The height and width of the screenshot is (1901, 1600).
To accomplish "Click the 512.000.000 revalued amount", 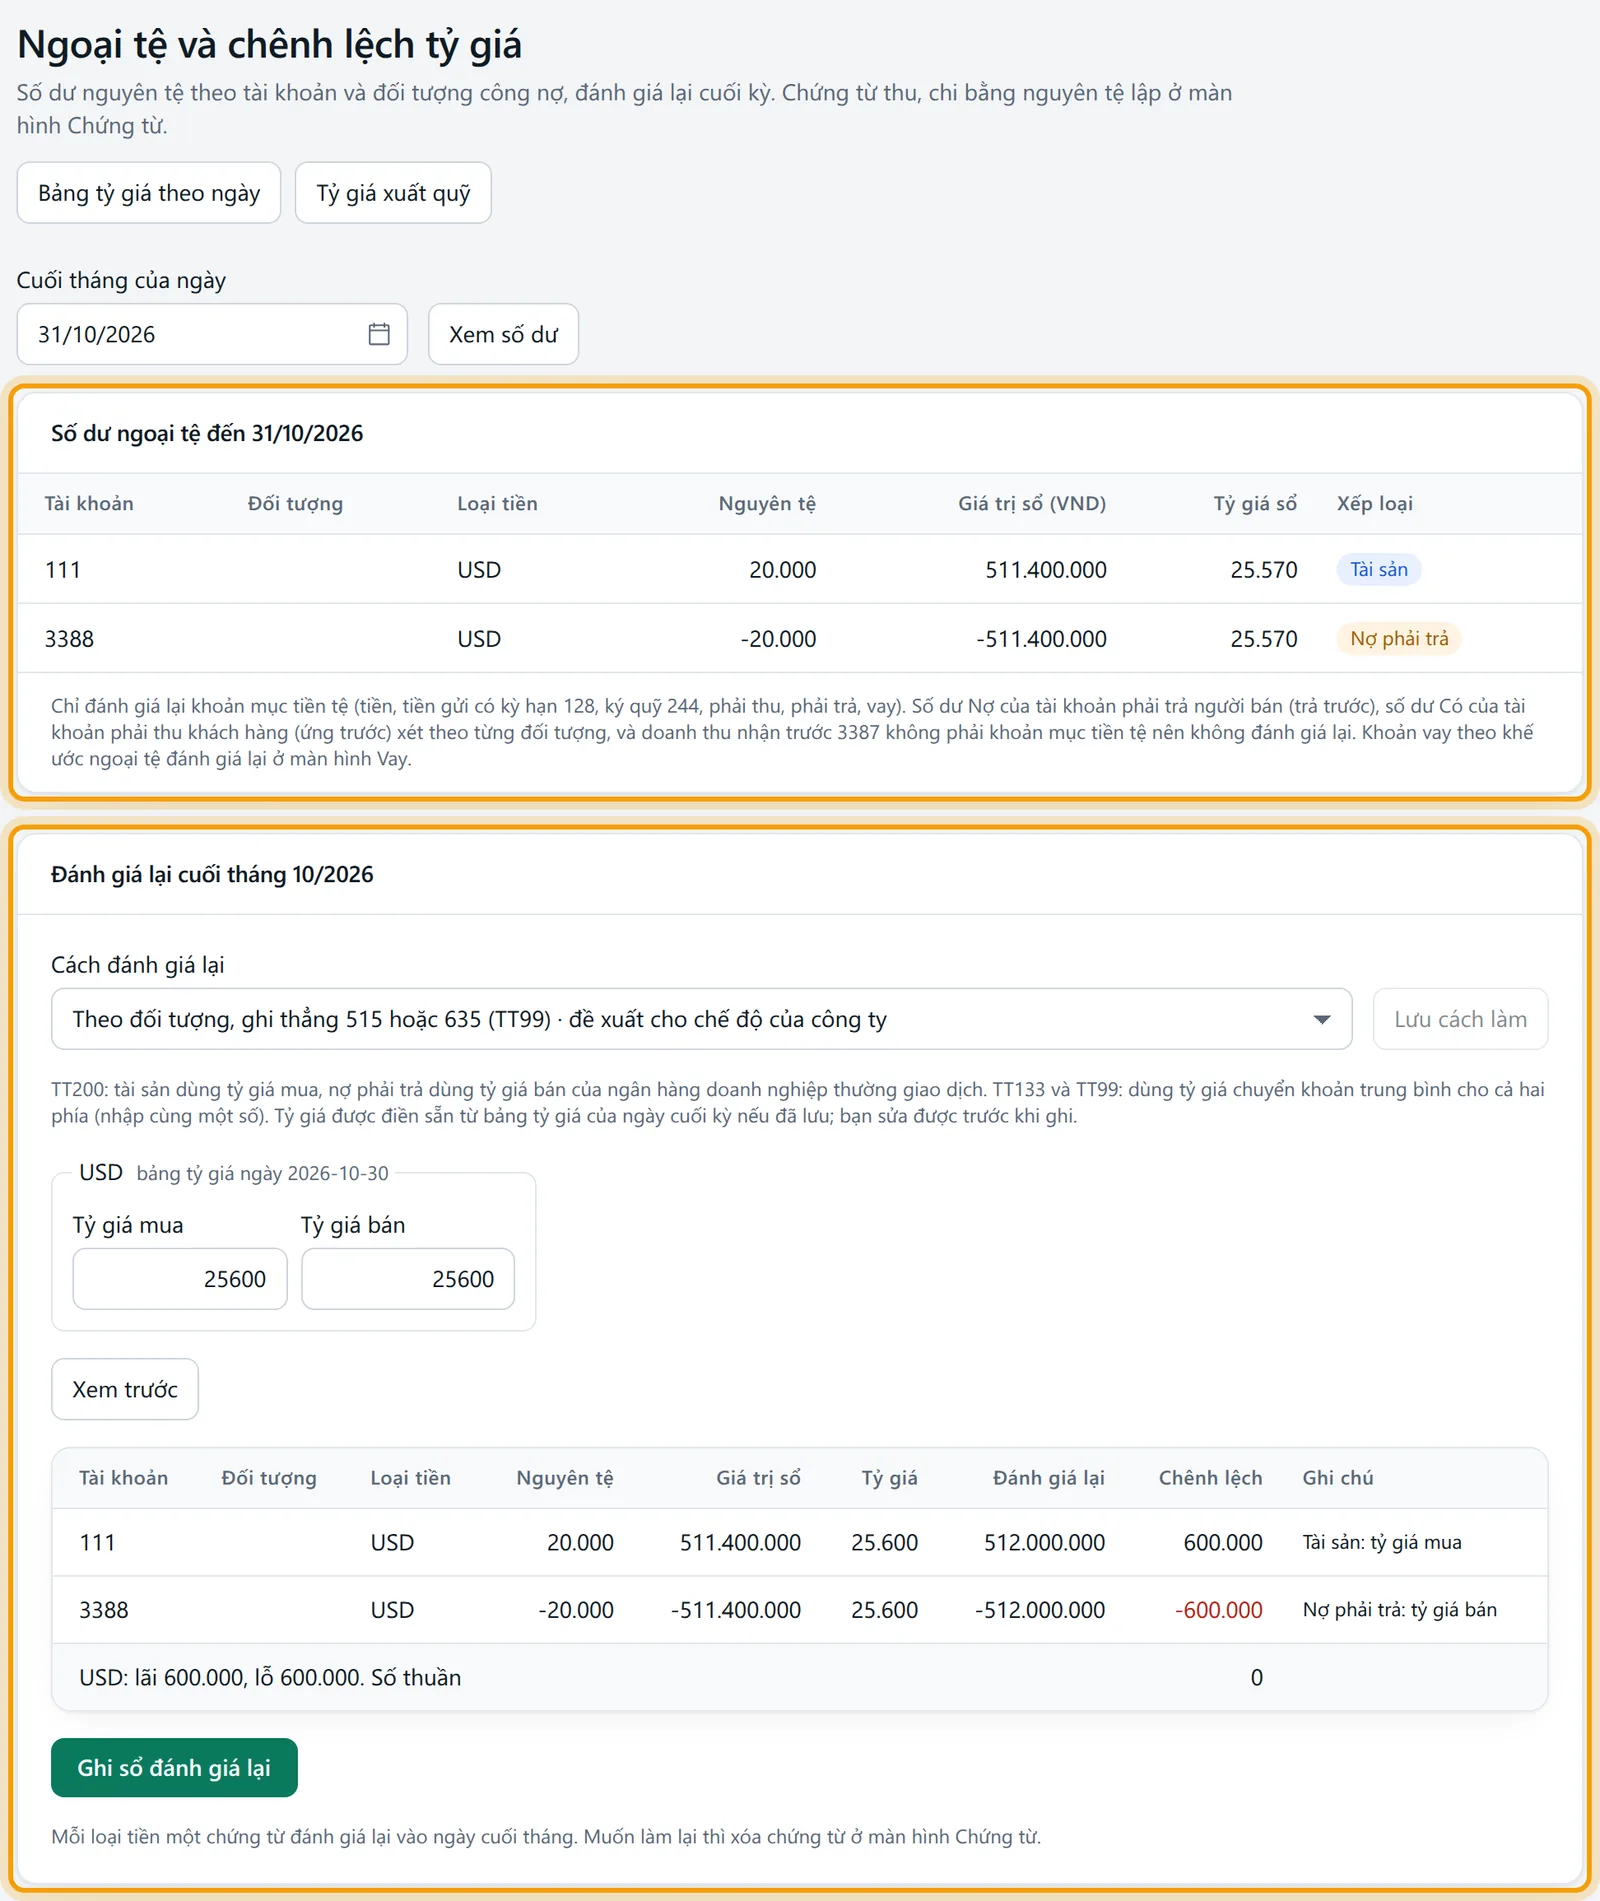I will [1044, 1543].
